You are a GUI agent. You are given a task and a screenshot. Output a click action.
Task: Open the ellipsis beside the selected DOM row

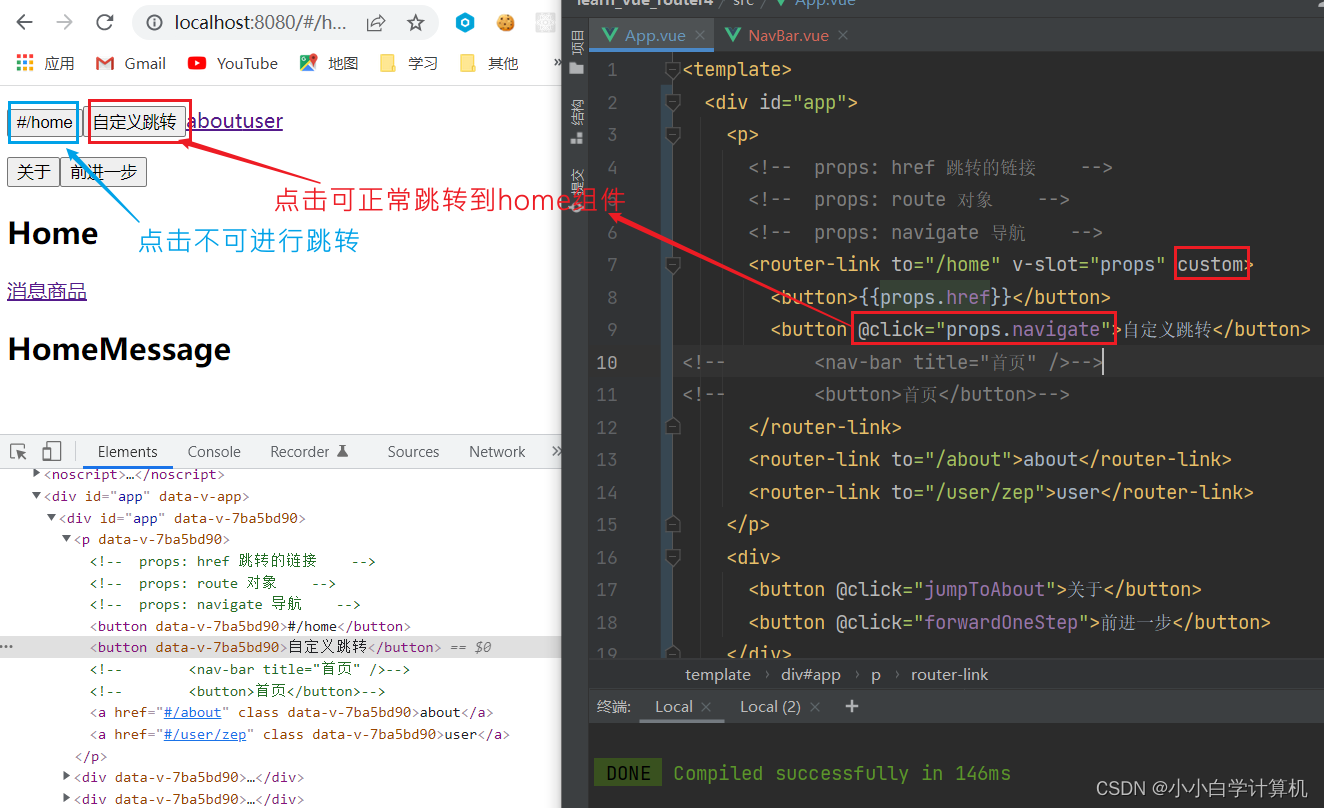(x=7, y=647)
